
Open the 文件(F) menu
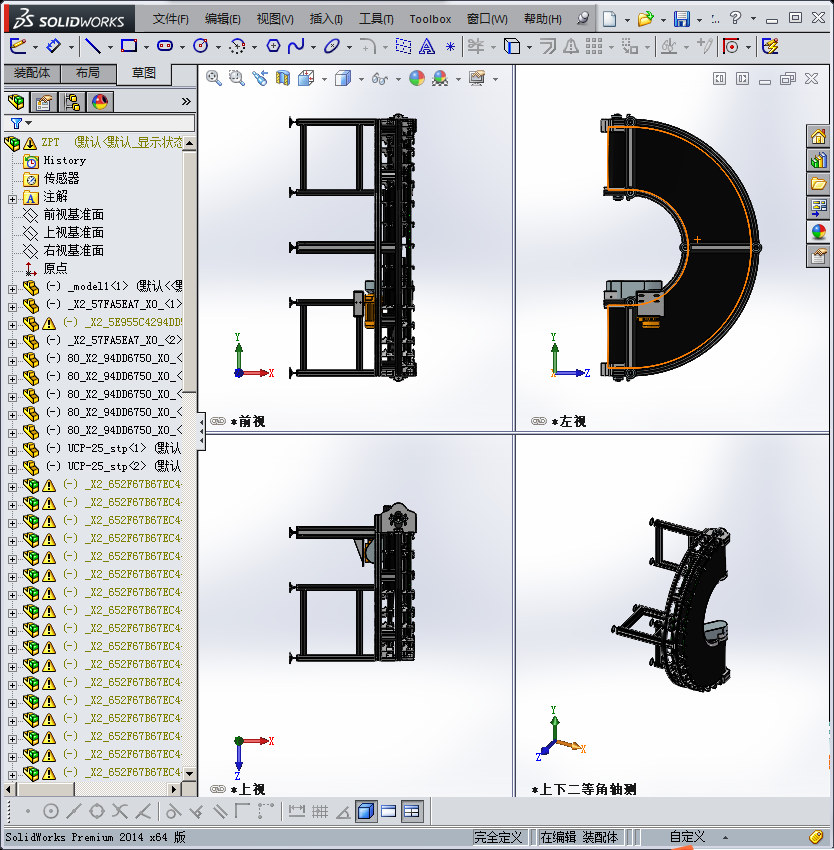[x=171, y=19]
